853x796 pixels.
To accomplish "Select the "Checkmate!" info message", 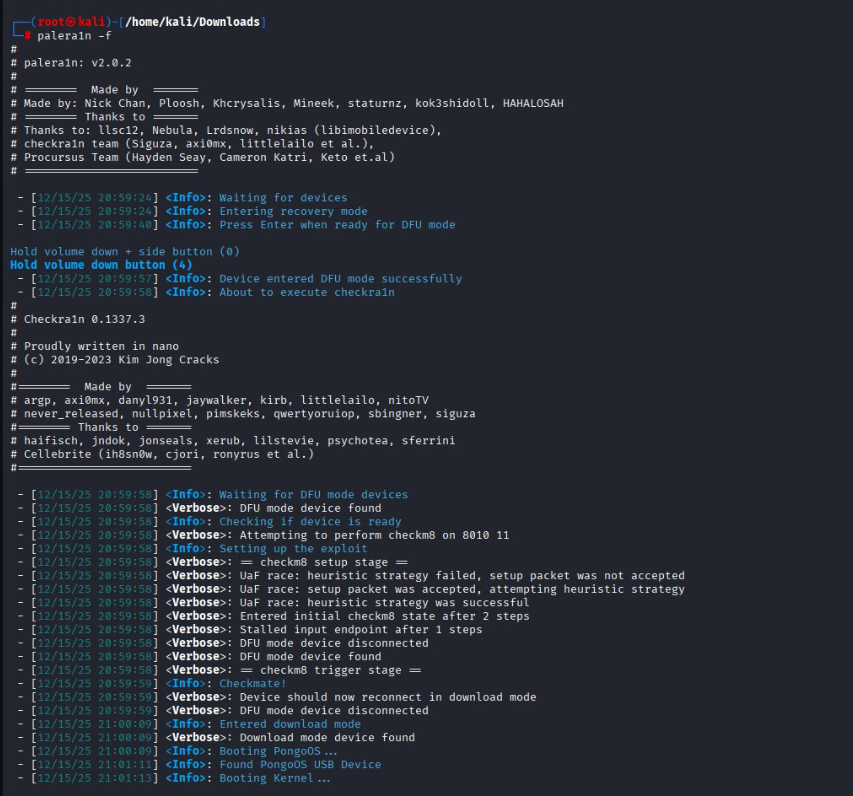I will (x=252, y=683).
